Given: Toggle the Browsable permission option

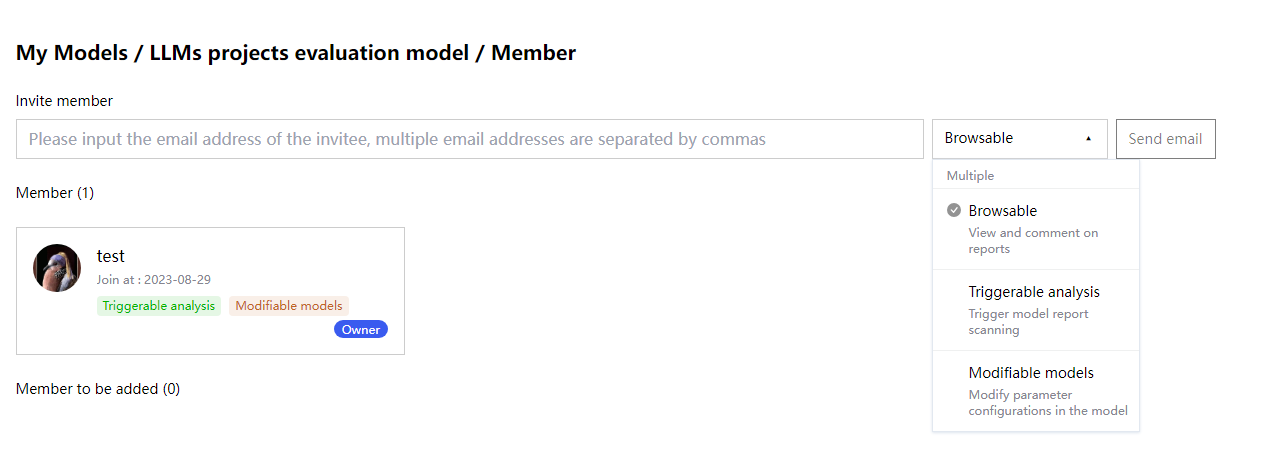Looking at the screenshot, I should [1036, 229].
